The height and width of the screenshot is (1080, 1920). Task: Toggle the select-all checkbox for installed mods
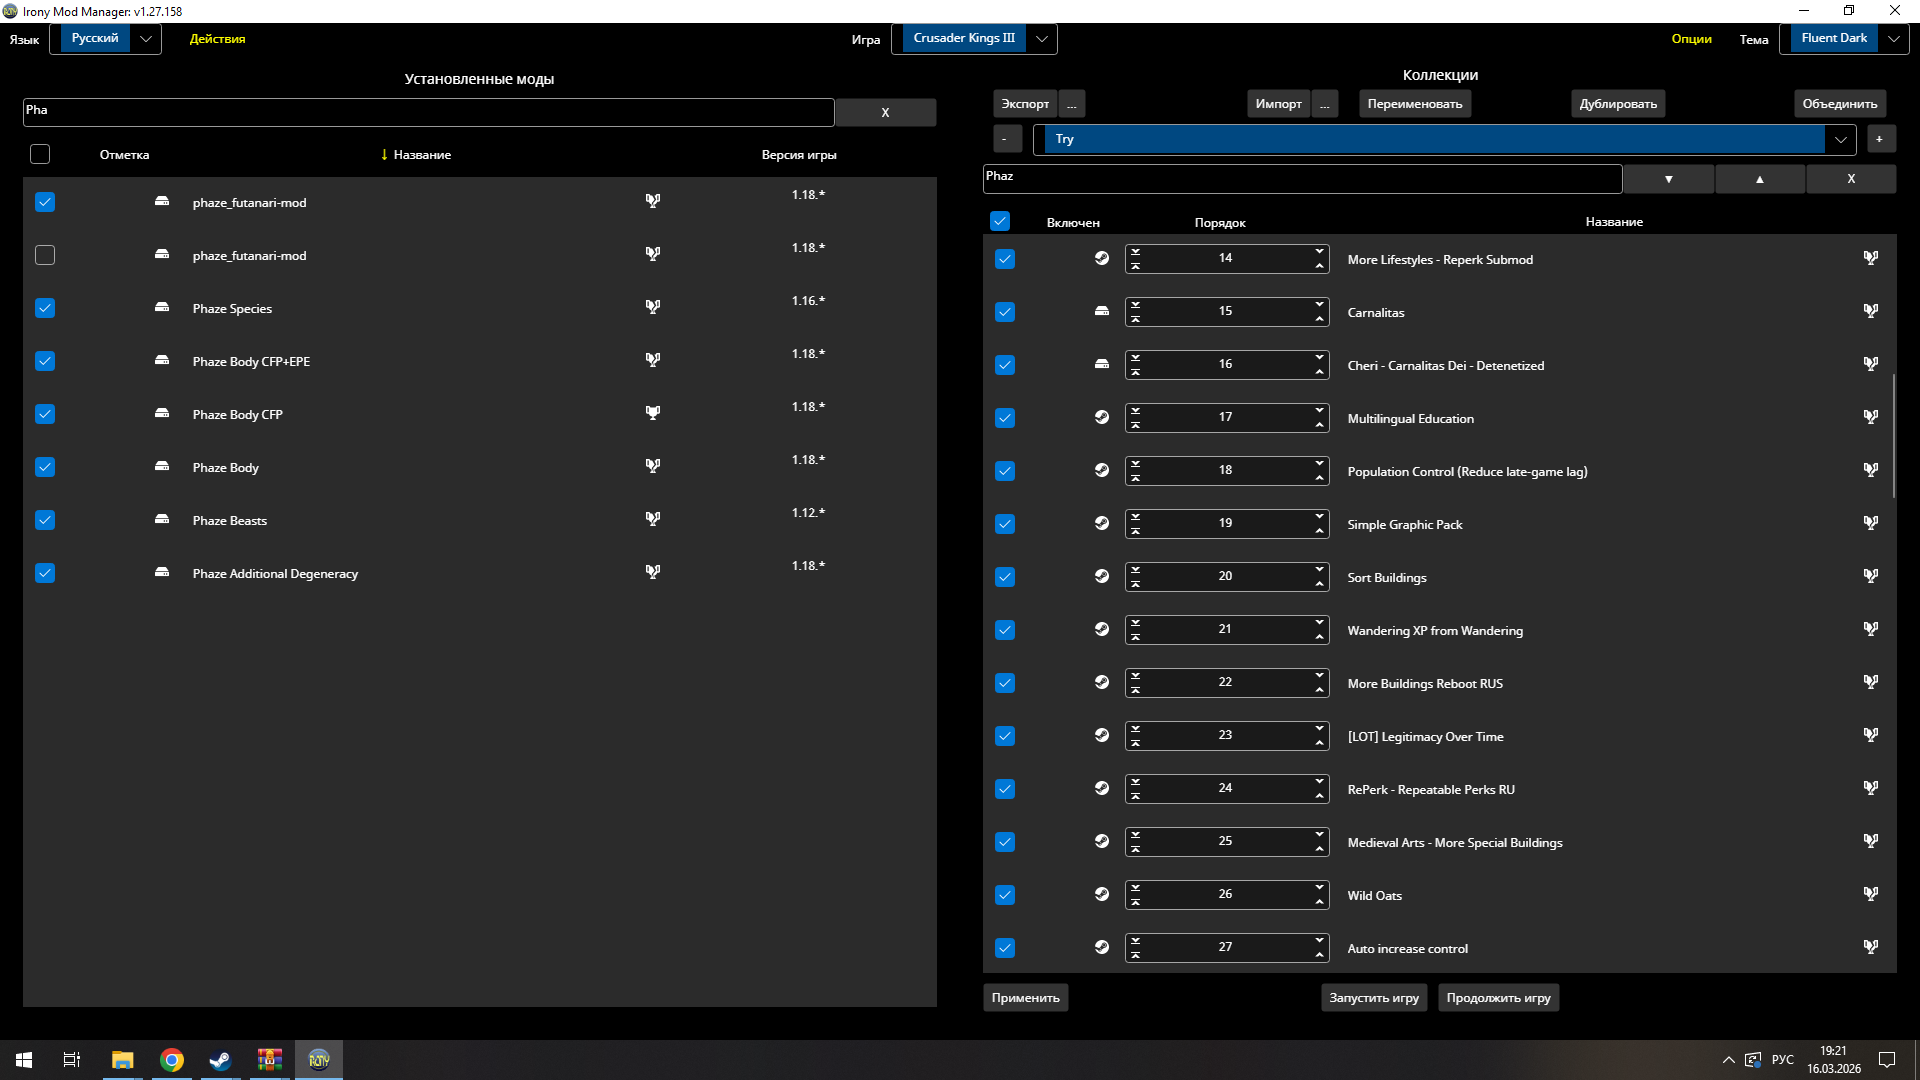click(x=40, y=154)
